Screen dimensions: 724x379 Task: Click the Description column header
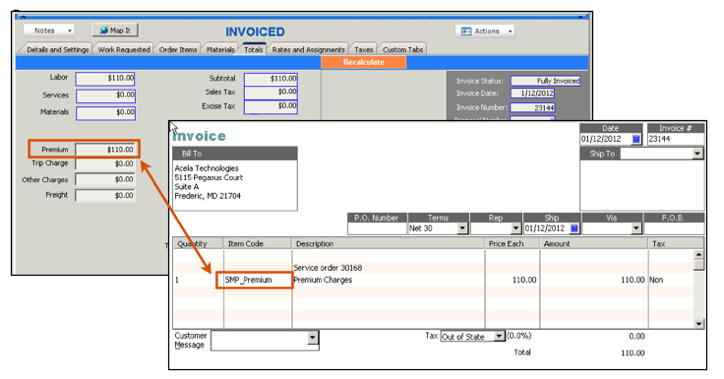click(388, 243)
